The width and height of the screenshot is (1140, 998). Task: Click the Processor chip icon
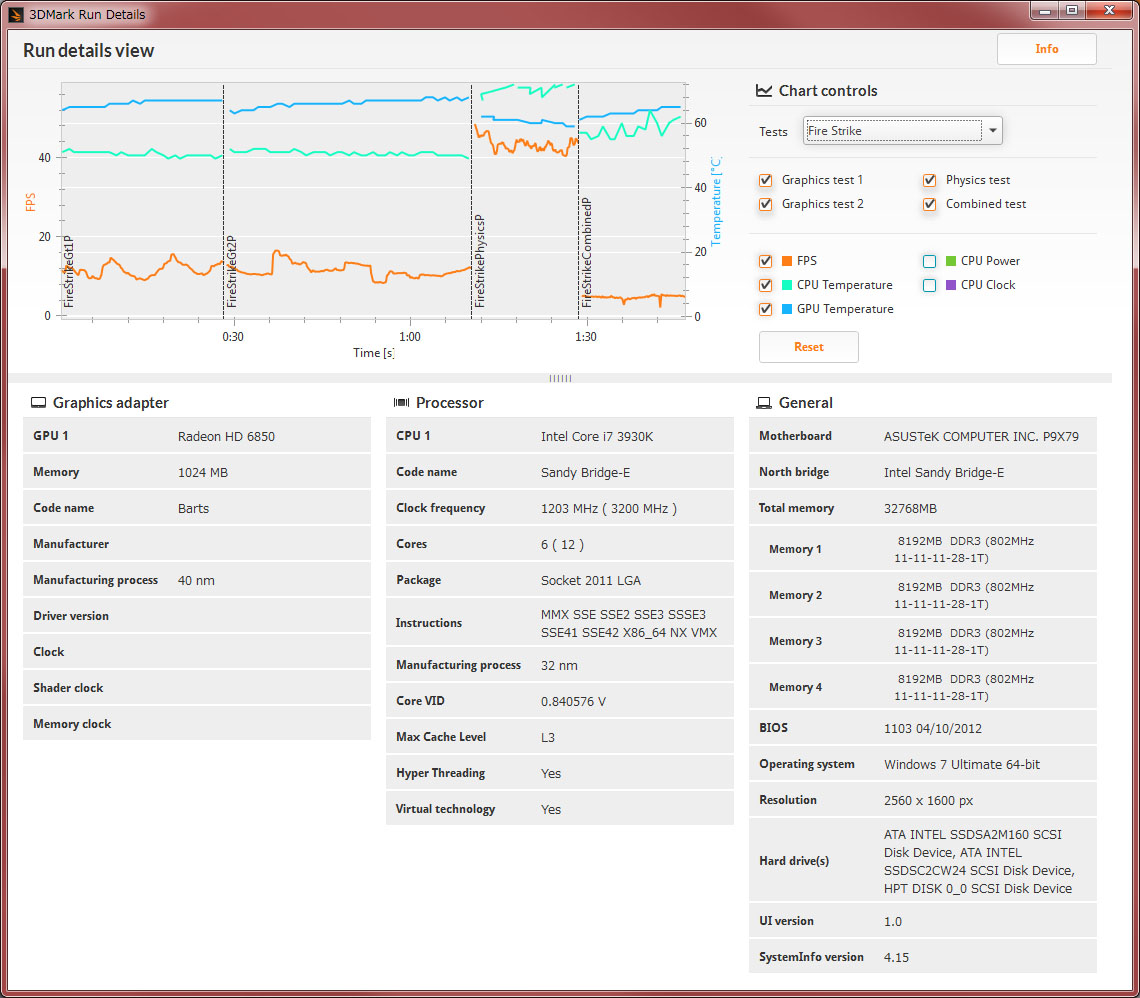[x=401, y=403]
